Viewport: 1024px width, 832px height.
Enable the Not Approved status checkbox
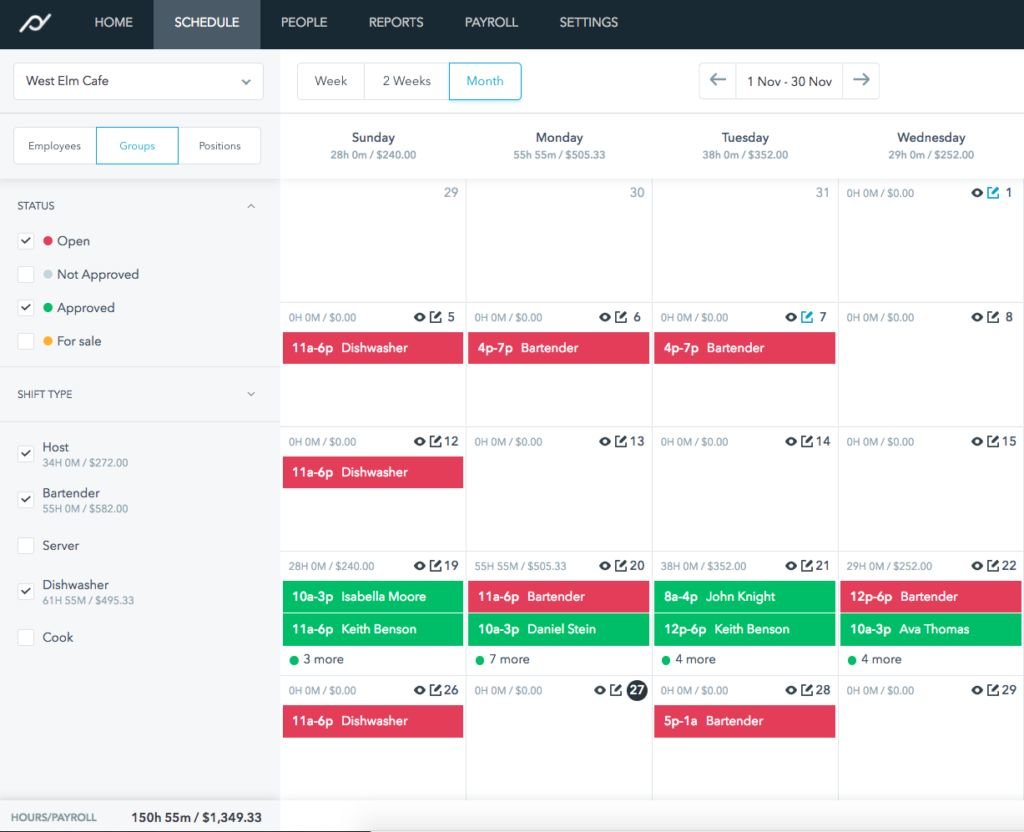pos(26,274)
